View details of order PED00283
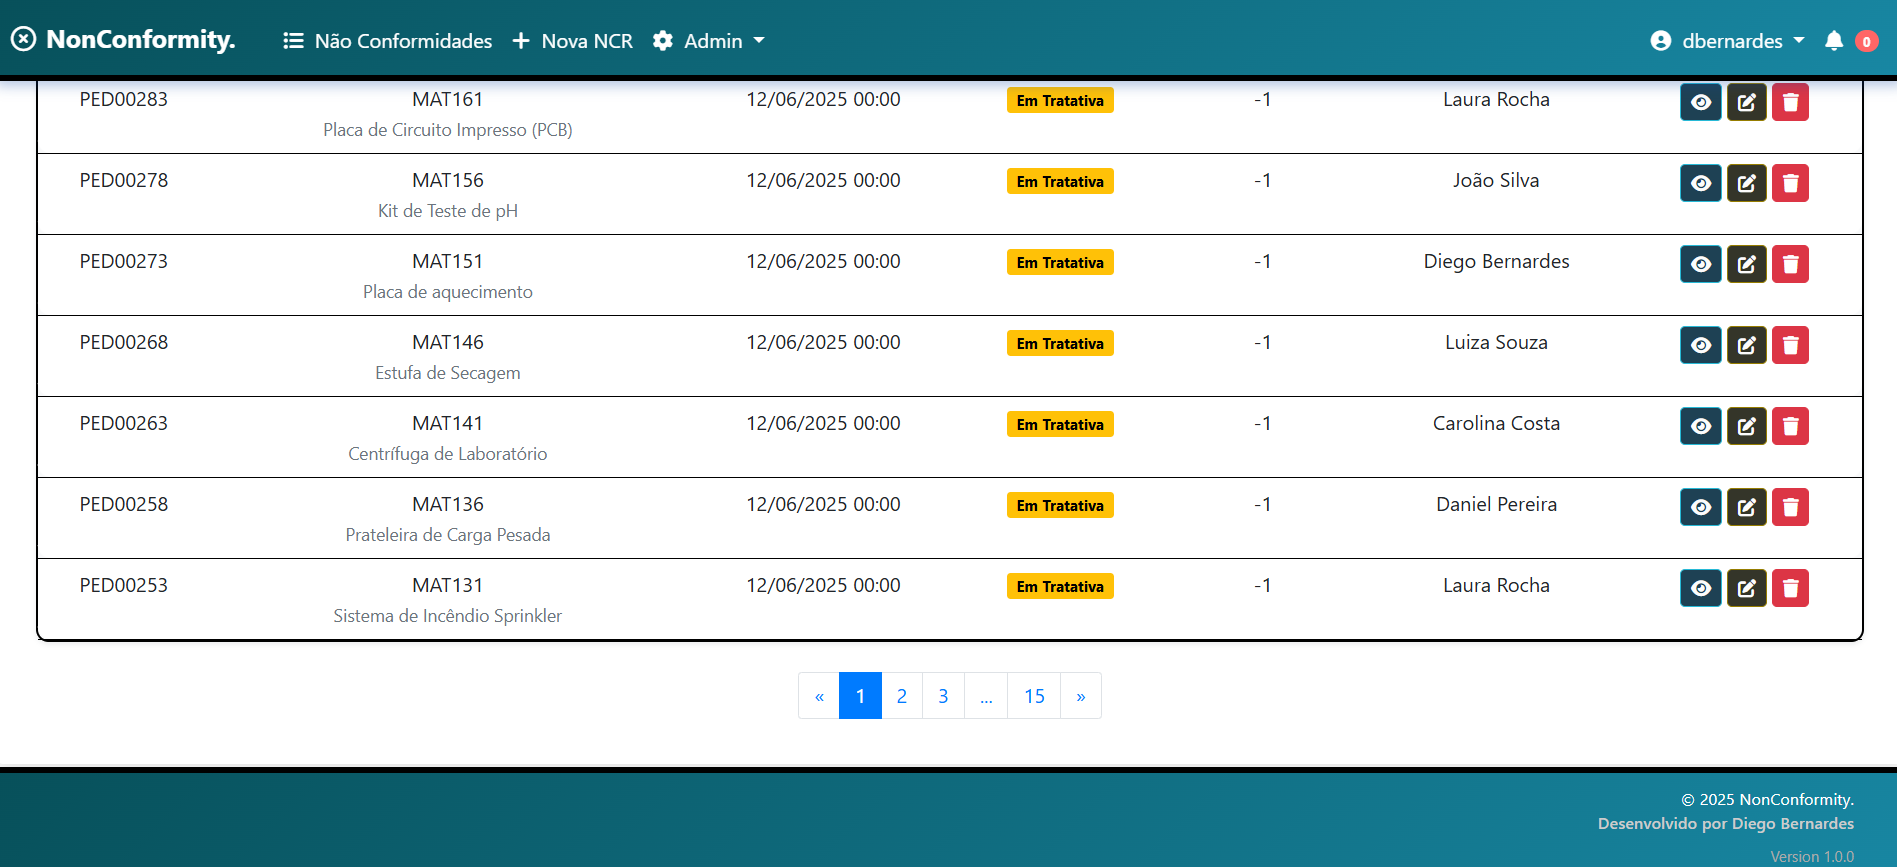Screen dimensions: 1897x867 click(1700, 102)
